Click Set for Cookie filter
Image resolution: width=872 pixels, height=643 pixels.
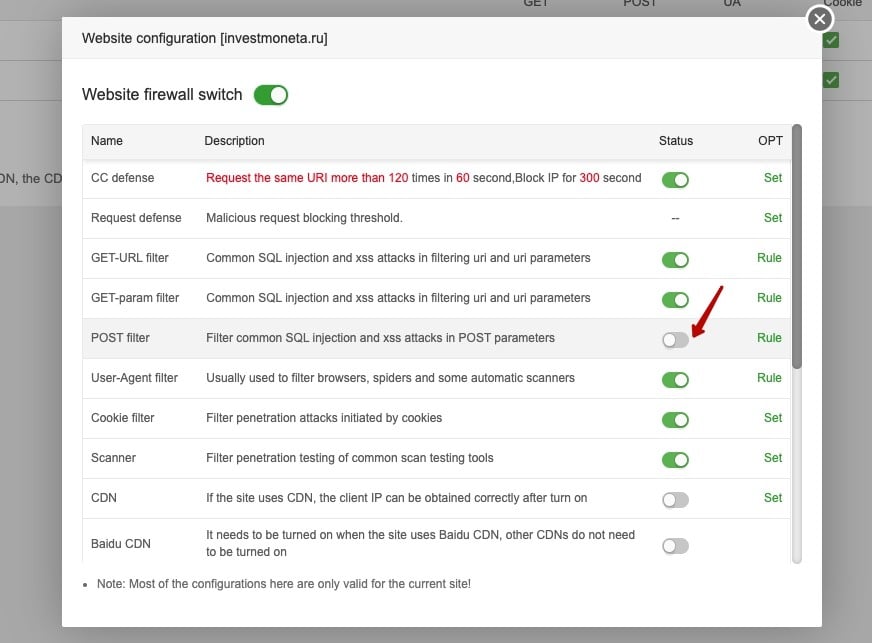click(772, 418)
